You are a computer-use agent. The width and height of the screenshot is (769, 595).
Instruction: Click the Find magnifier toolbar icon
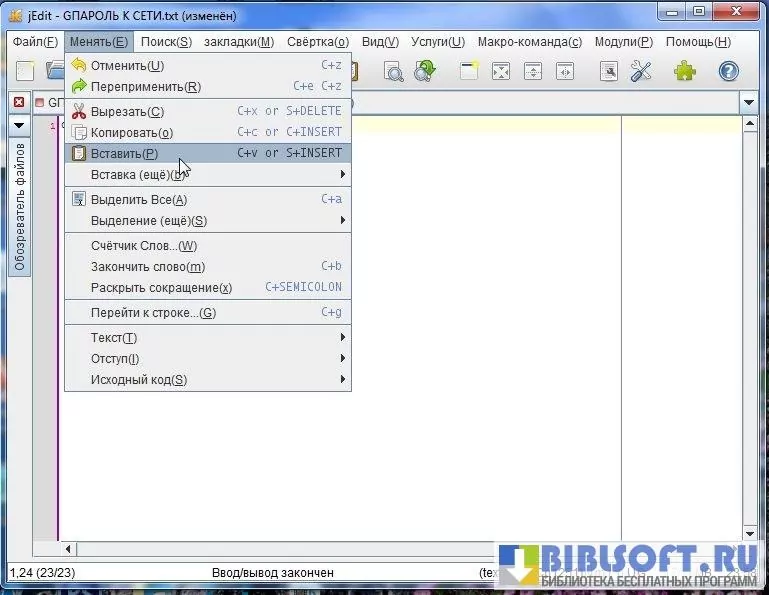[393, 71]
